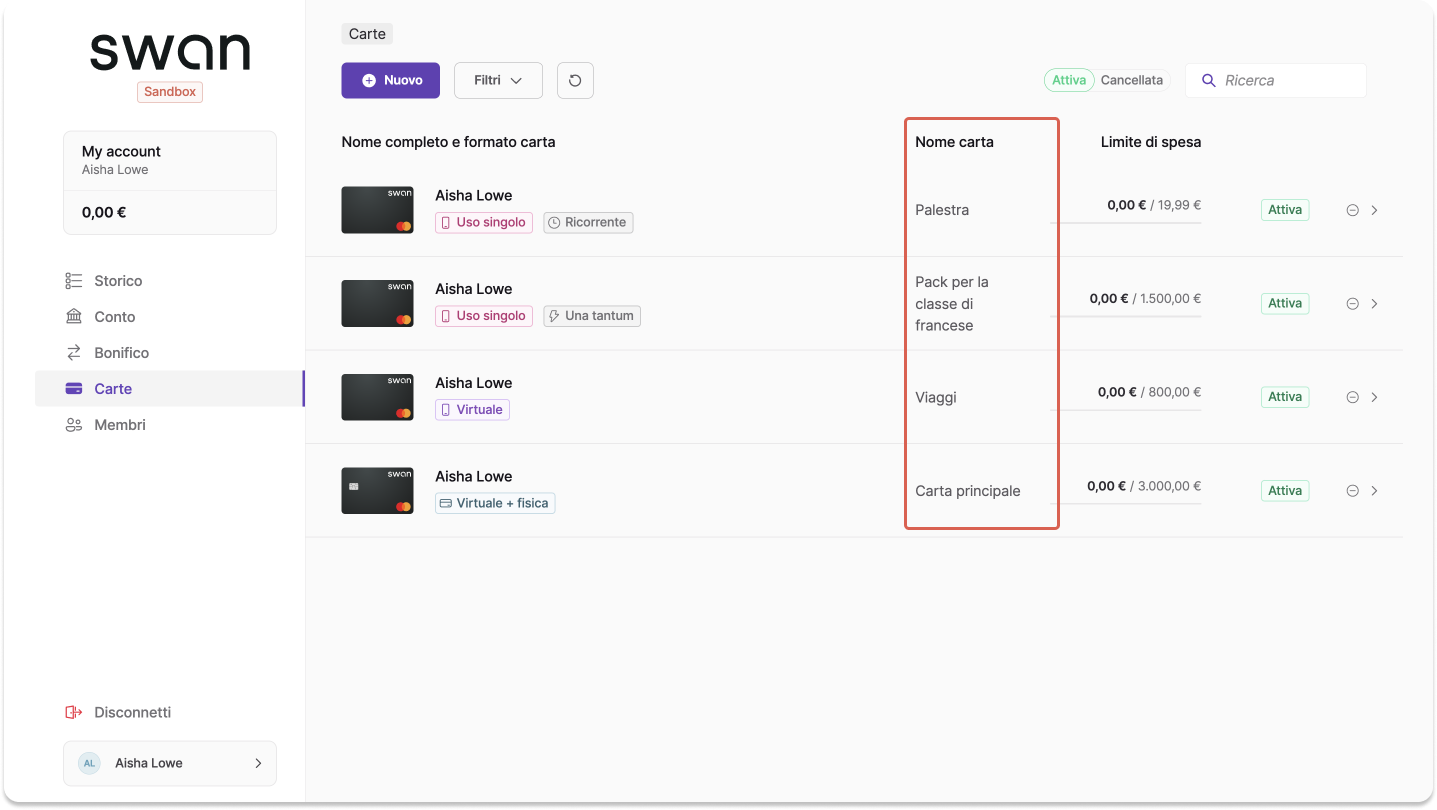
Task: Click the Attiva status badge on Palestra row
Action: pyautogui.click(x=1285, y=210)
